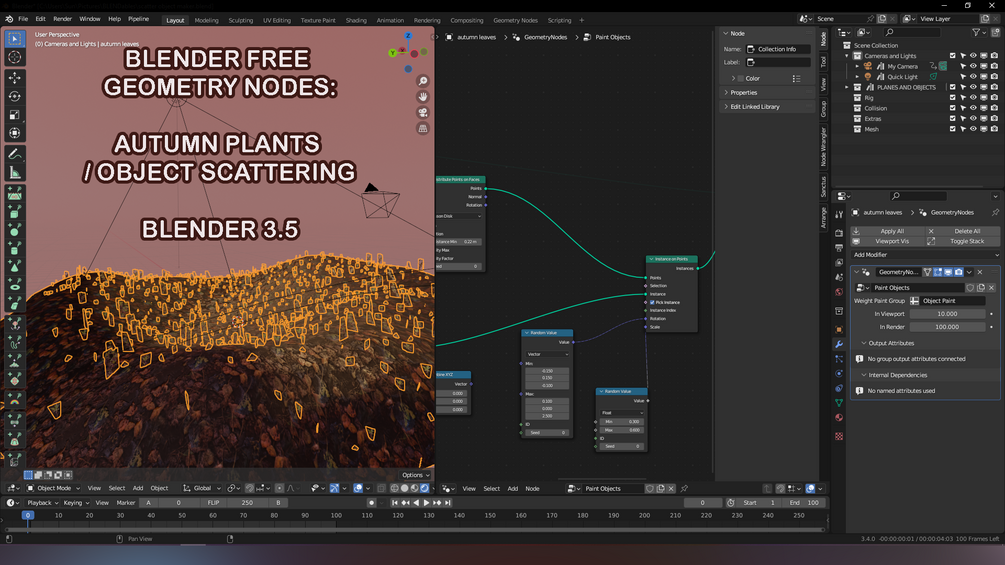Open the Tool properties tab icon
The width and height of the screenshot is (1005, 565).
(839, 215)
